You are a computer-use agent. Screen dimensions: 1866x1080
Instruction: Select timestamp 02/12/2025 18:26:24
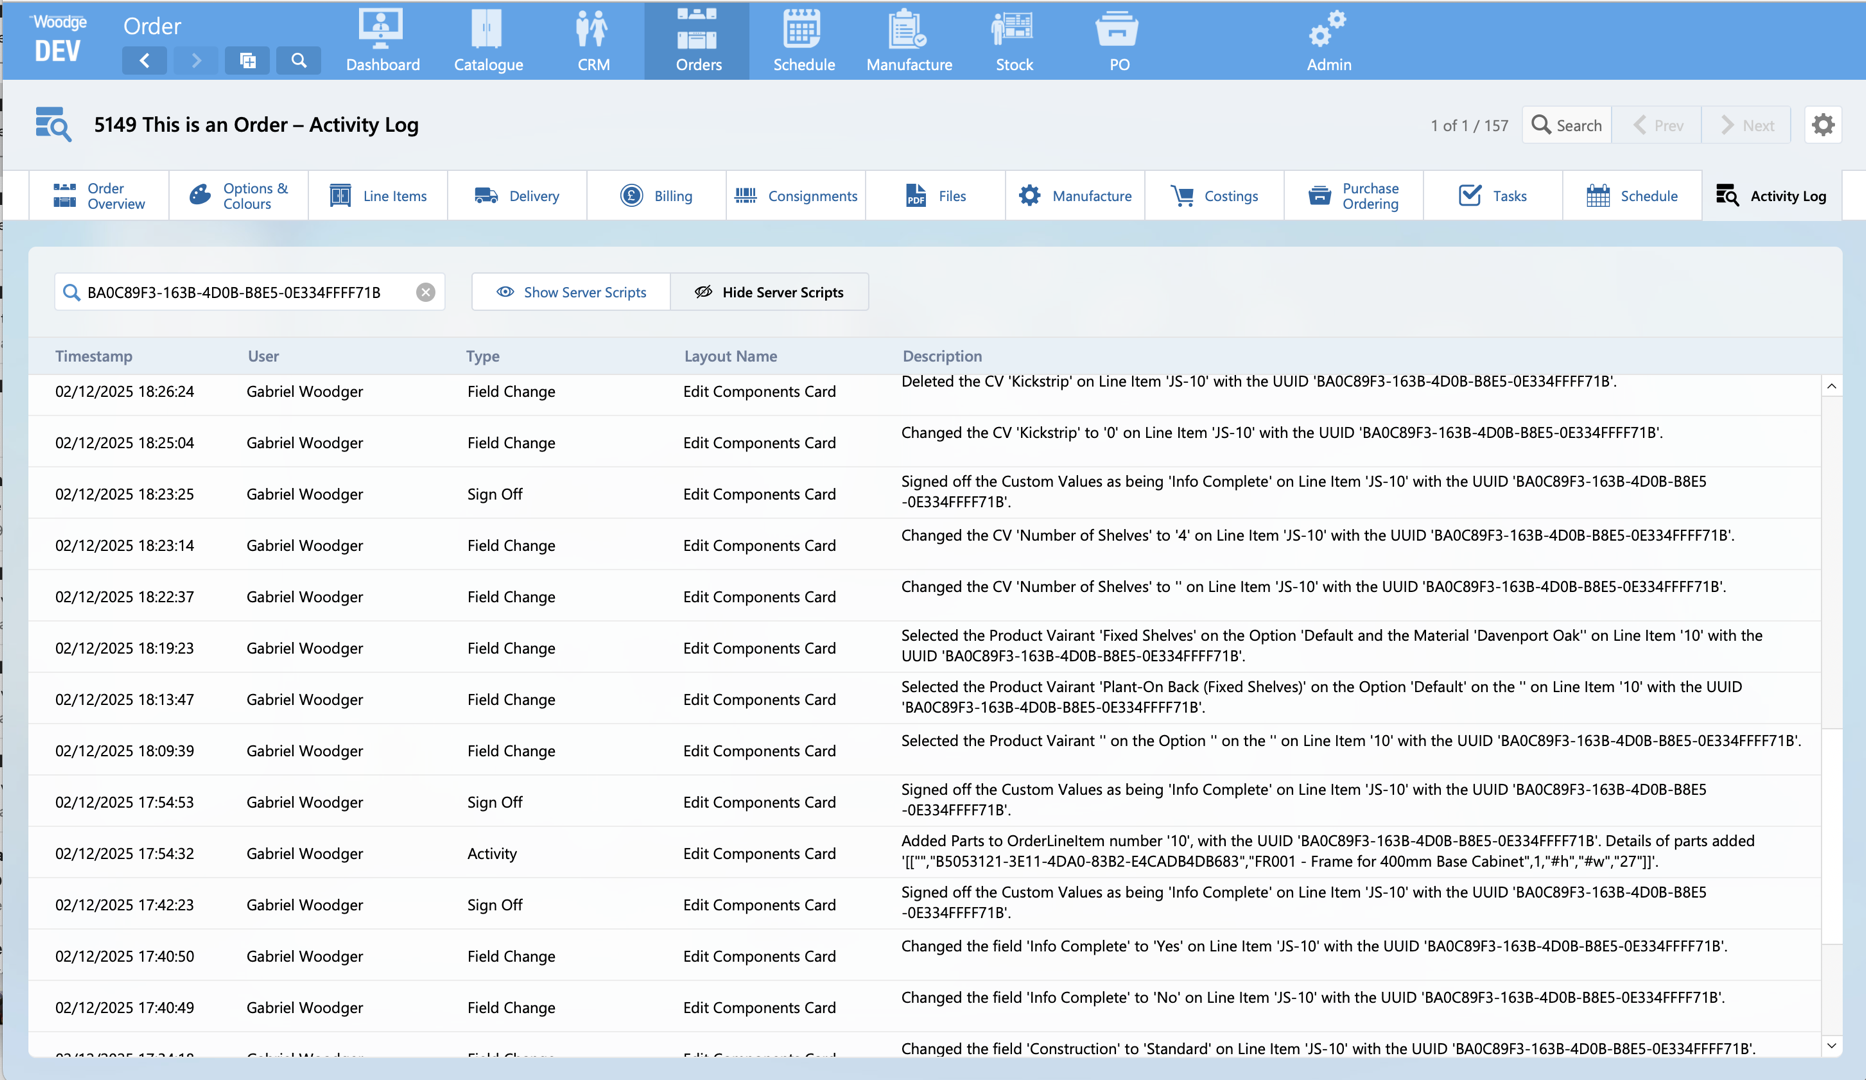point(125,391)
